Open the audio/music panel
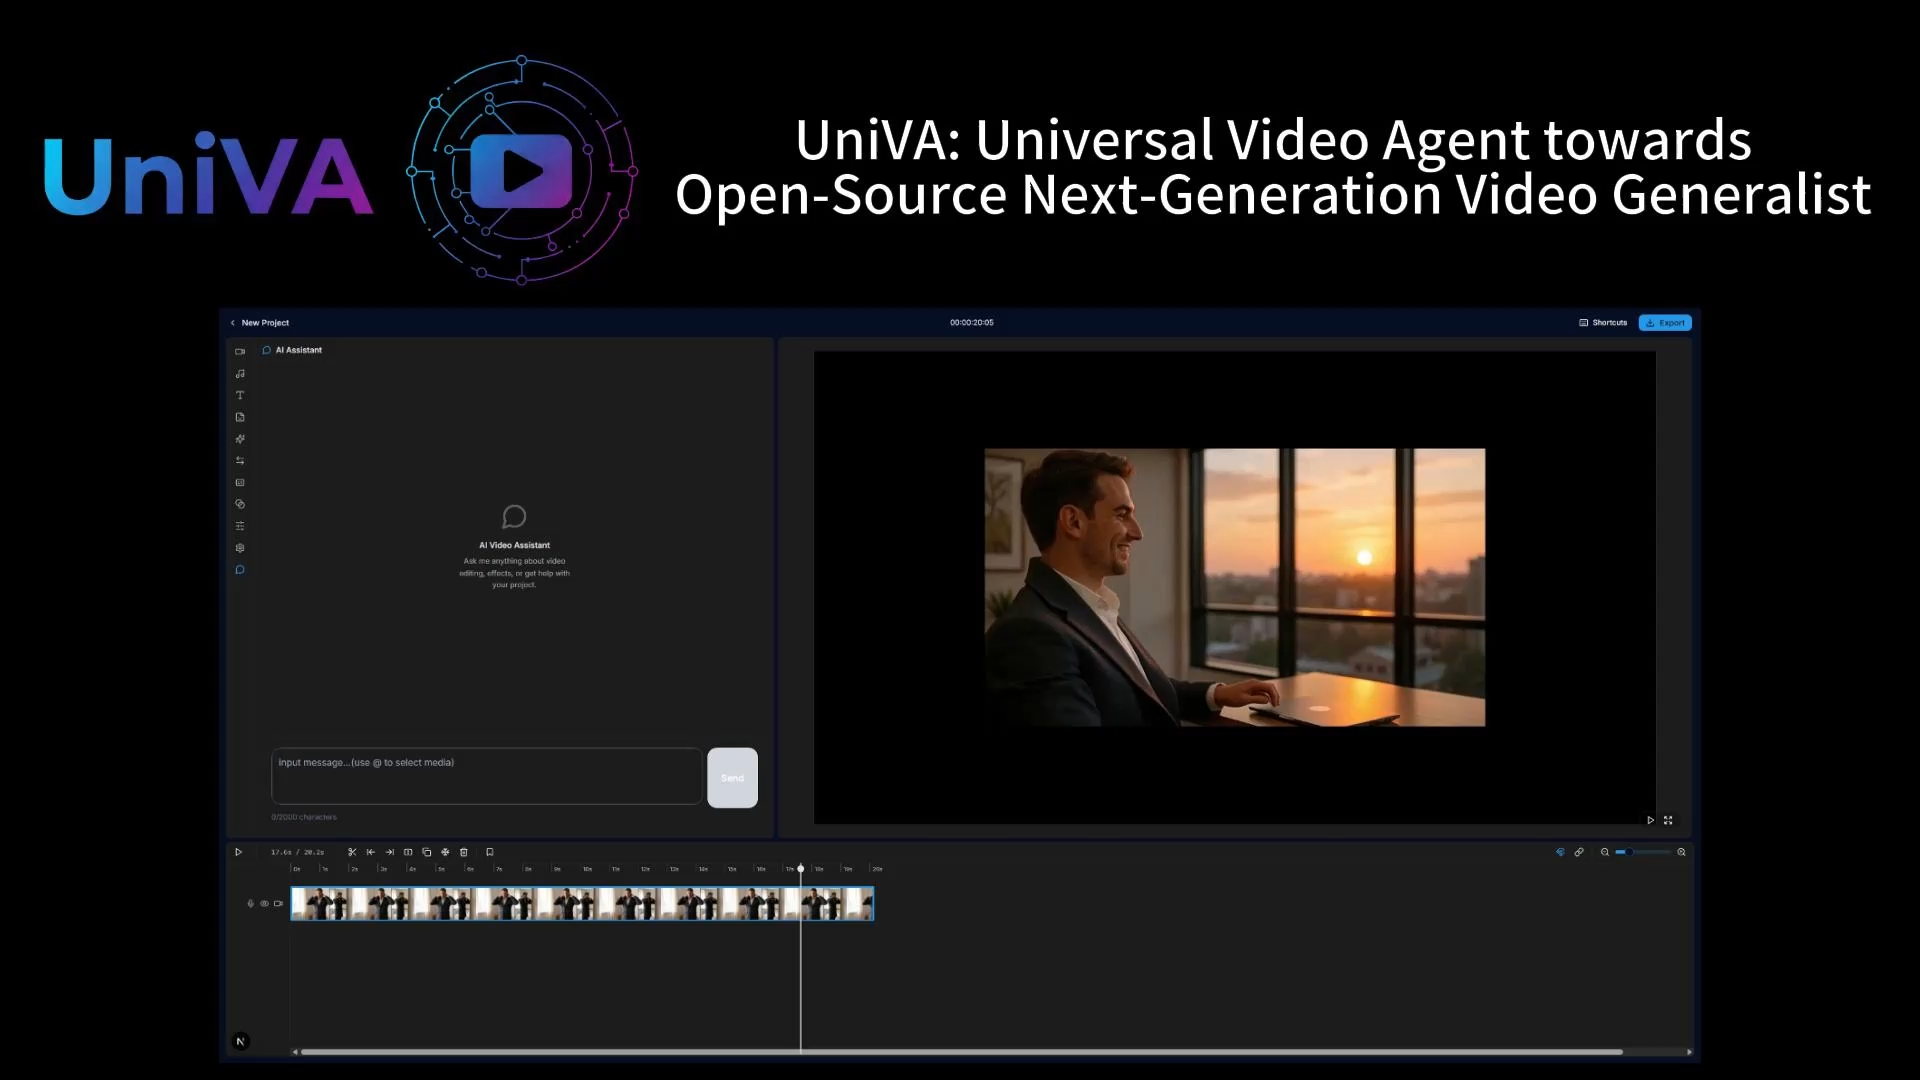 [x=240, y=373]
